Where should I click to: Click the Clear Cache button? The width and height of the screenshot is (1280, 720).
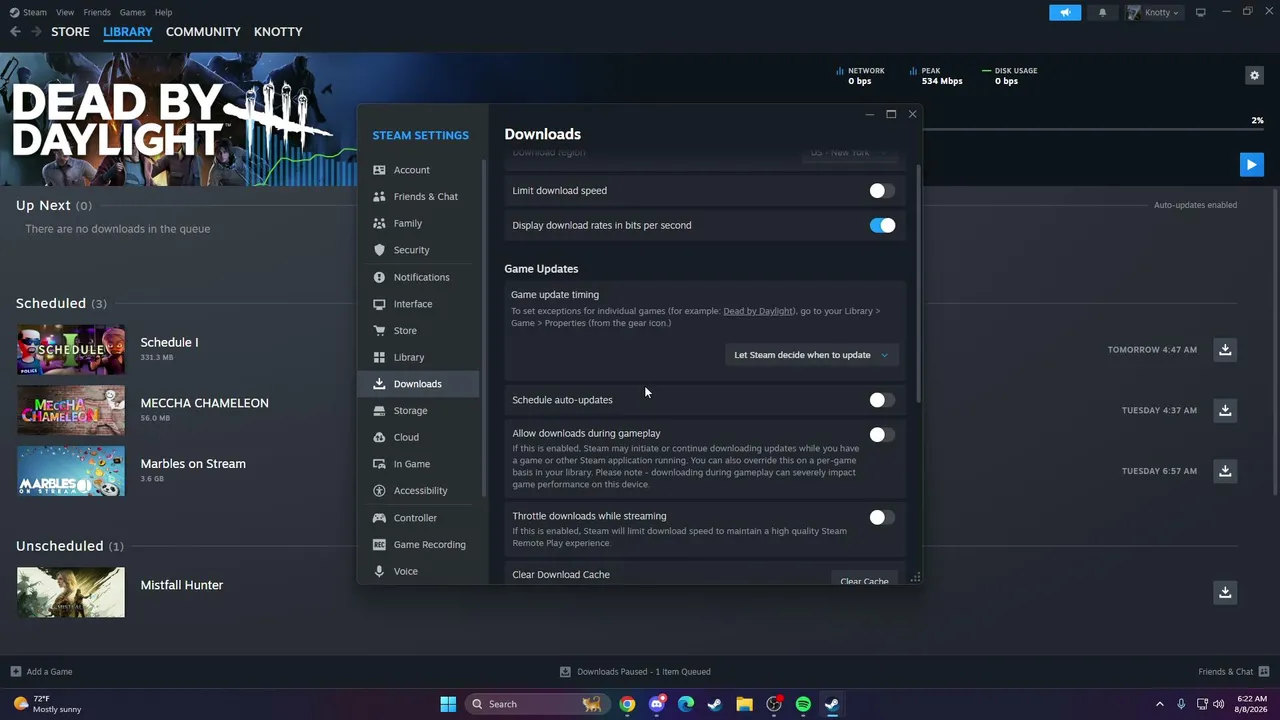point(864,579)
